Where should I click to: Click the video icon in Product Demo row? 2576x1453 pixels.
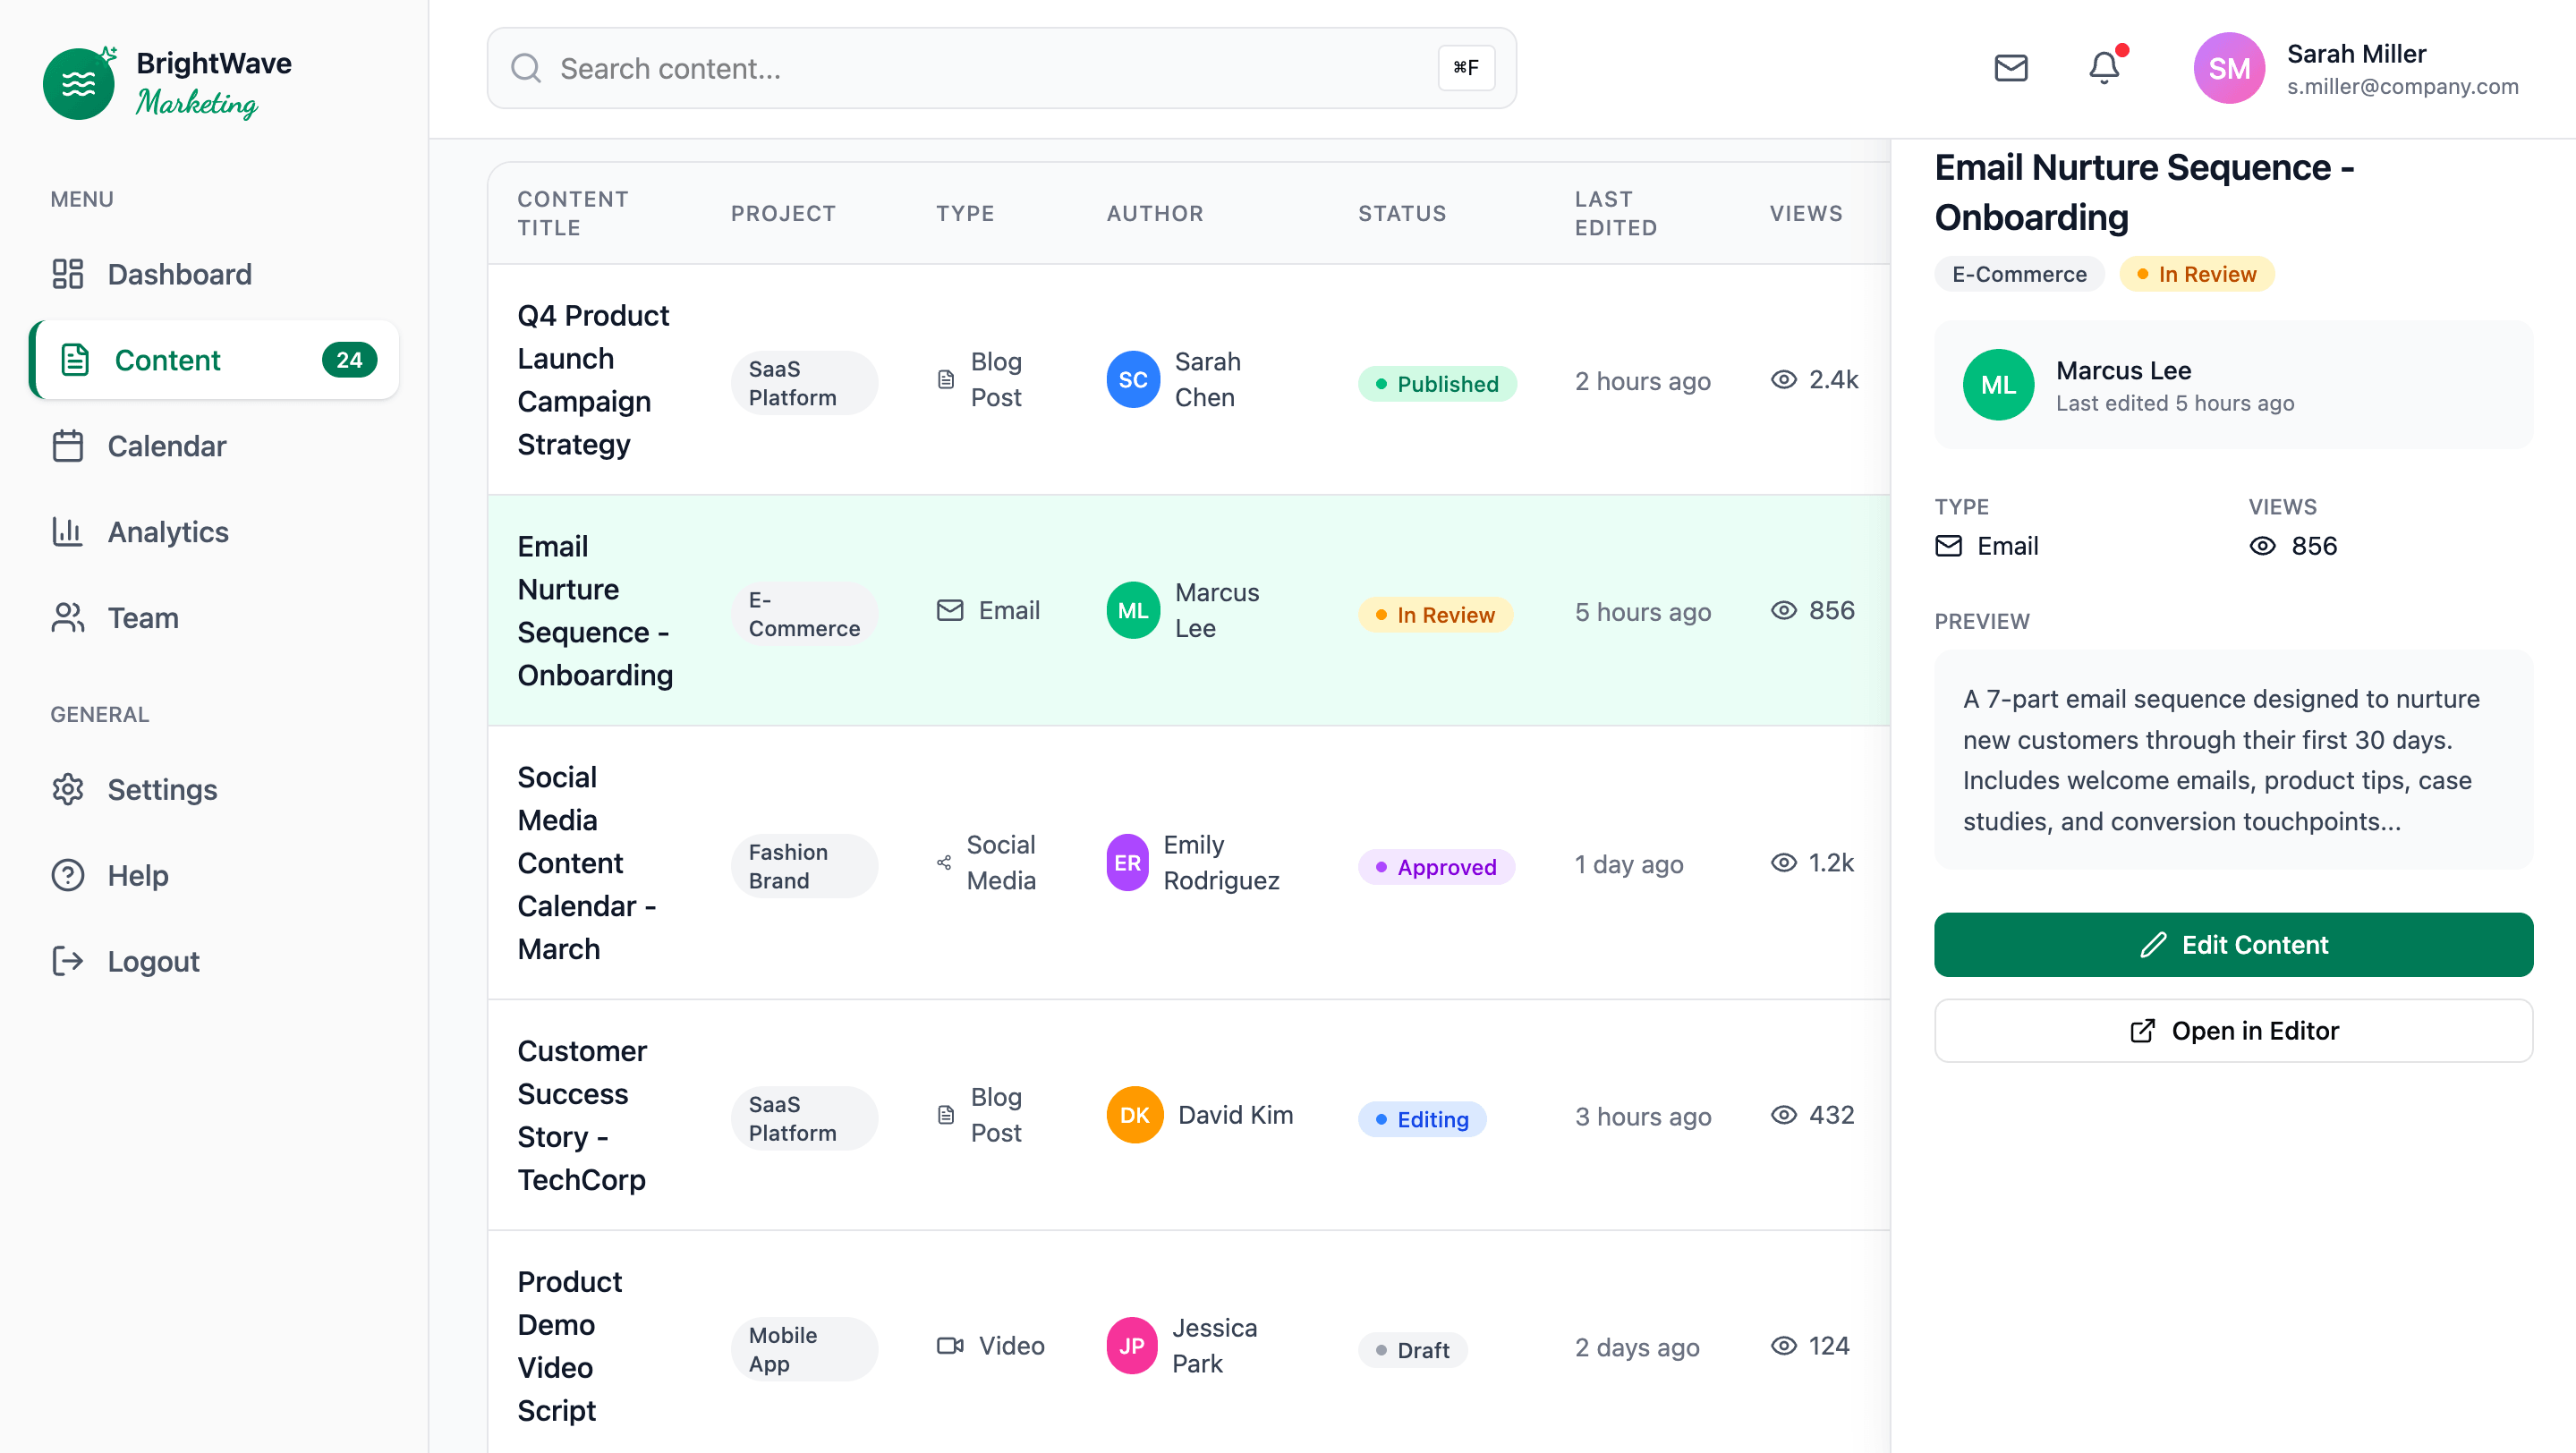click(x=949, y=1345)
